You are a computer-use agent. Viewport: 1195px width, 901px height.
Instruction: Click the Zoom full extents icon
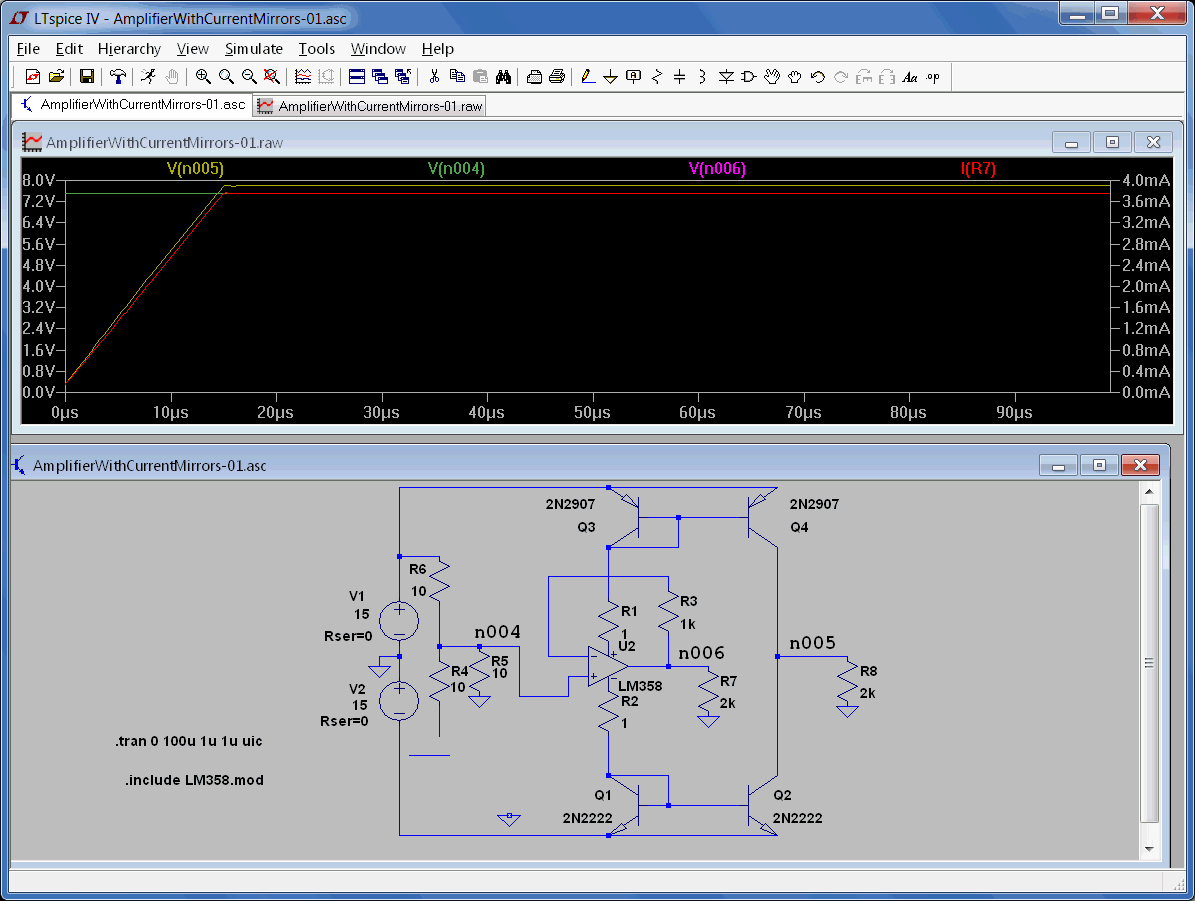(271, 77)
